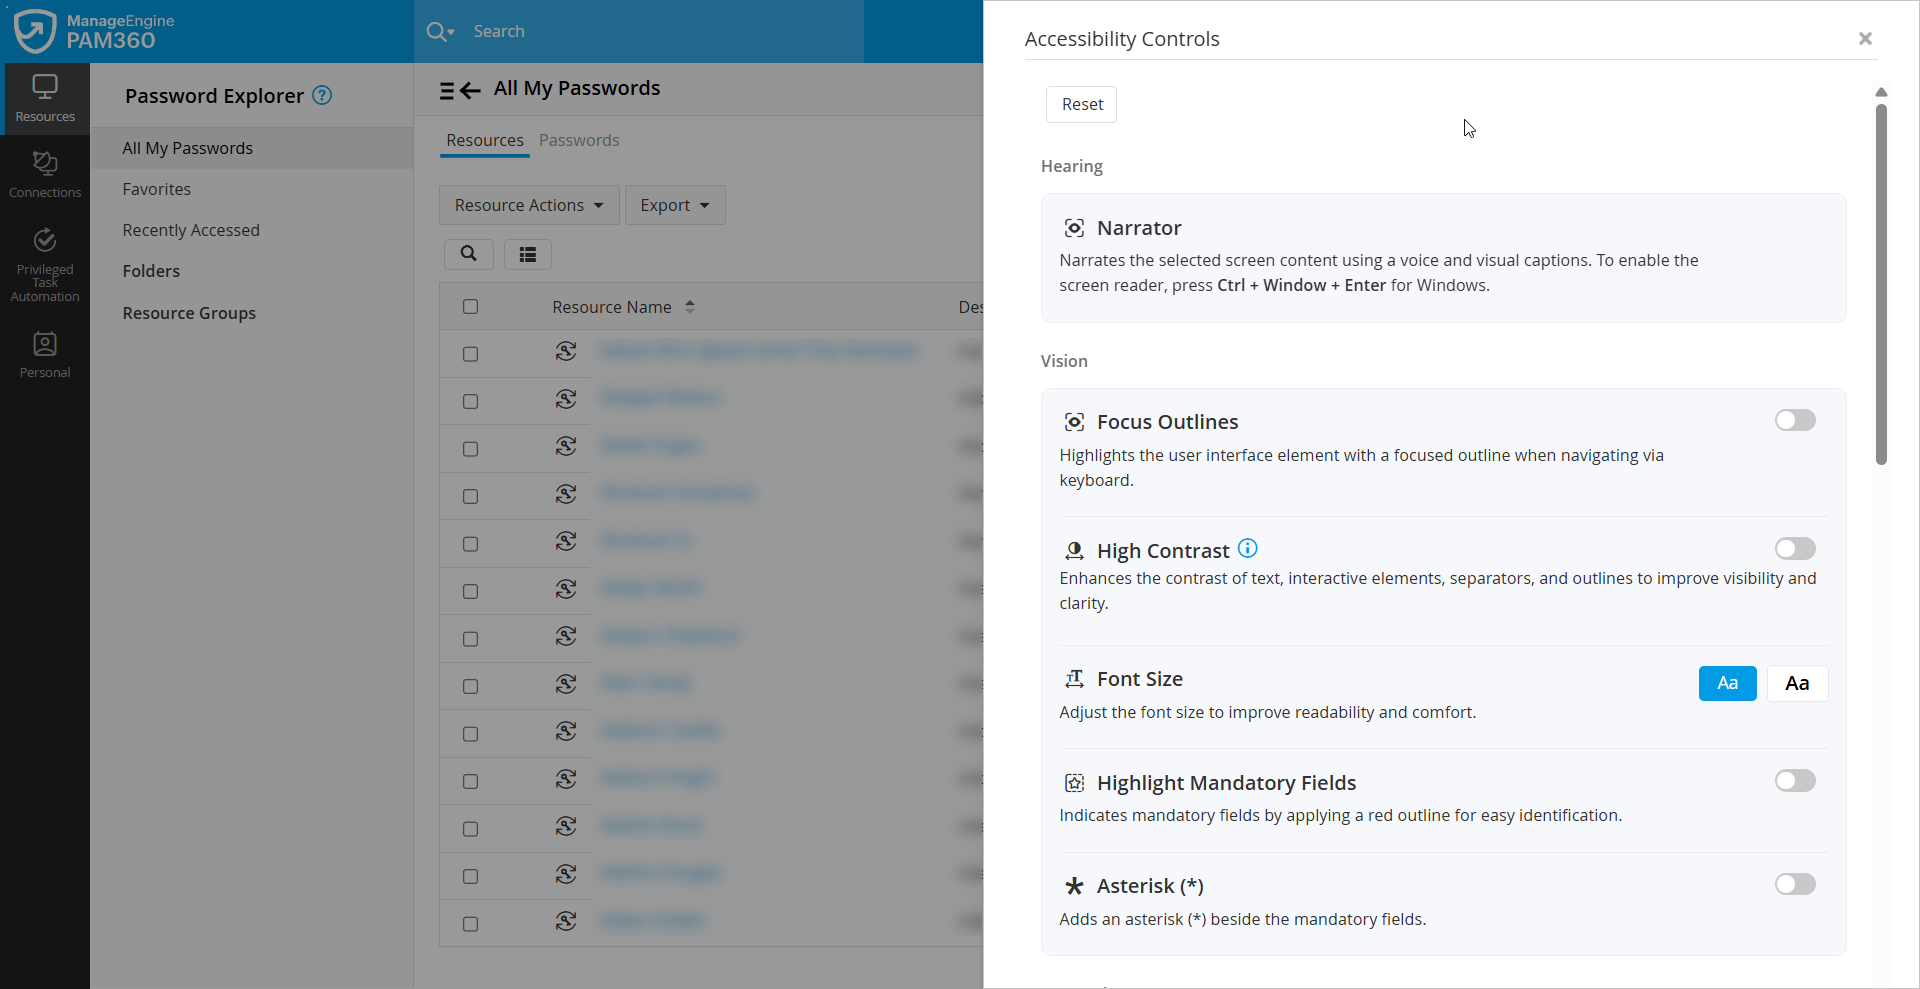The image size is (1920, 989).
Task: Click the High Contrast info icon
Action: [x=1246, y=548]
